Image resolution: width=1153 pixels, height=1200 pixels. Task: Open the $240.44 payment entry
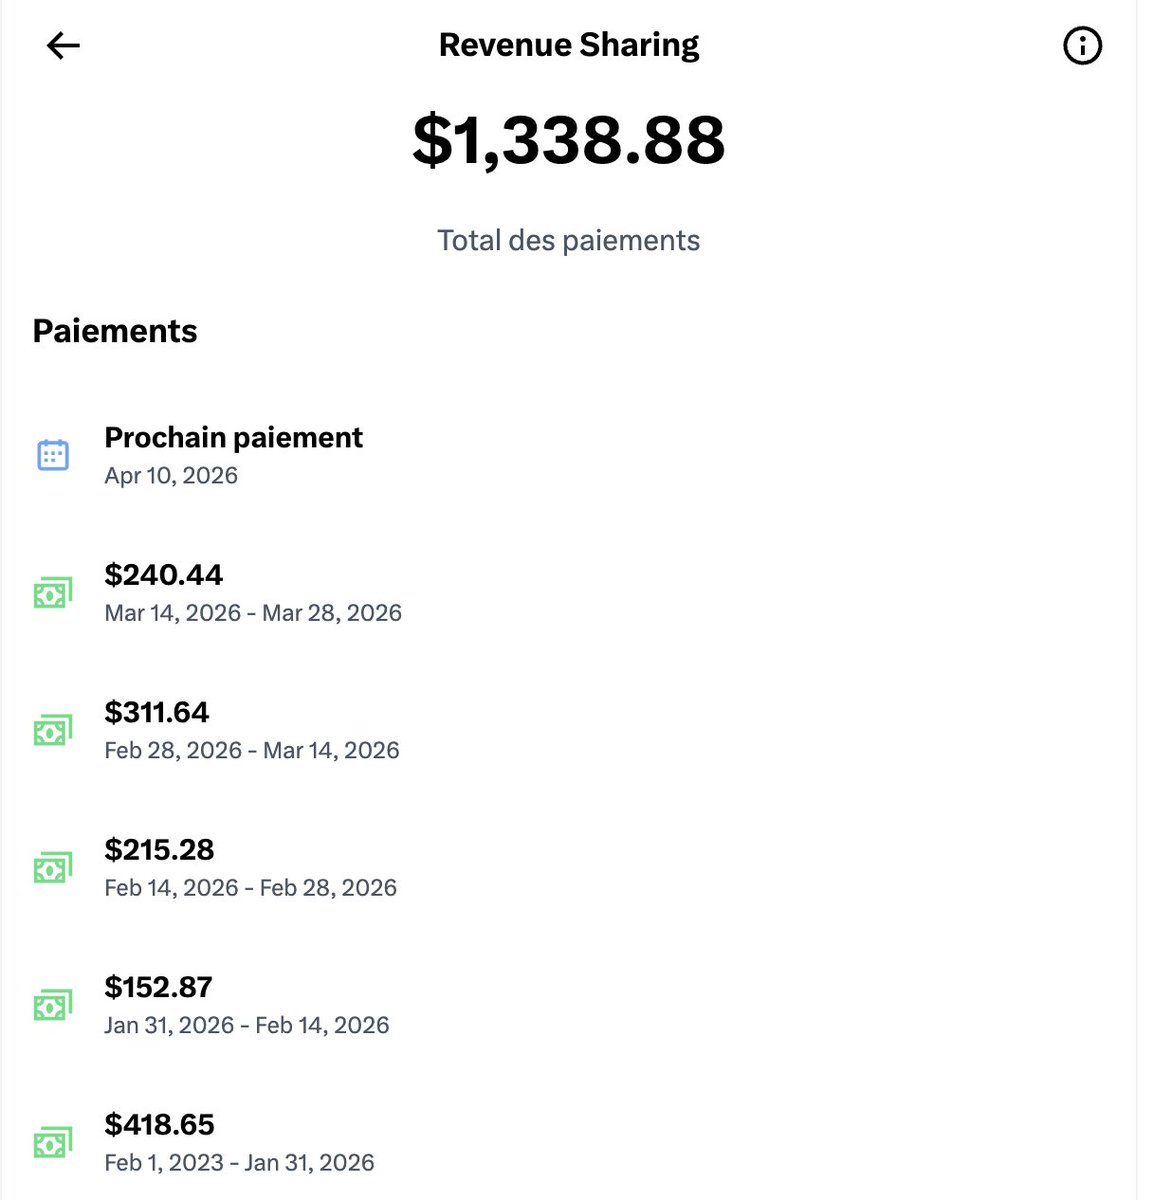pos(568,593)
